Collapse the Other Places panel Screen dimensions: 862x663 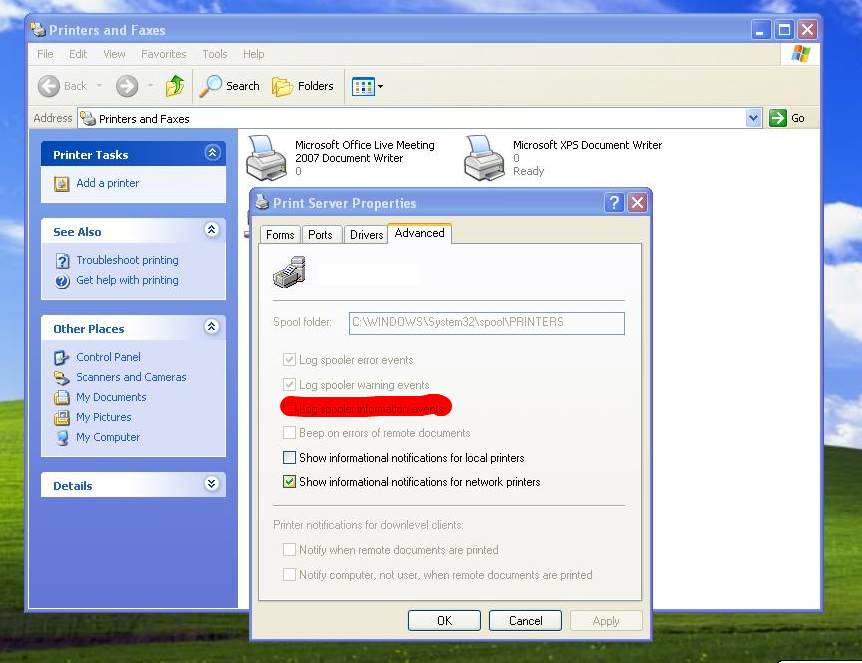pyautogui.click(x=212, y=327)
